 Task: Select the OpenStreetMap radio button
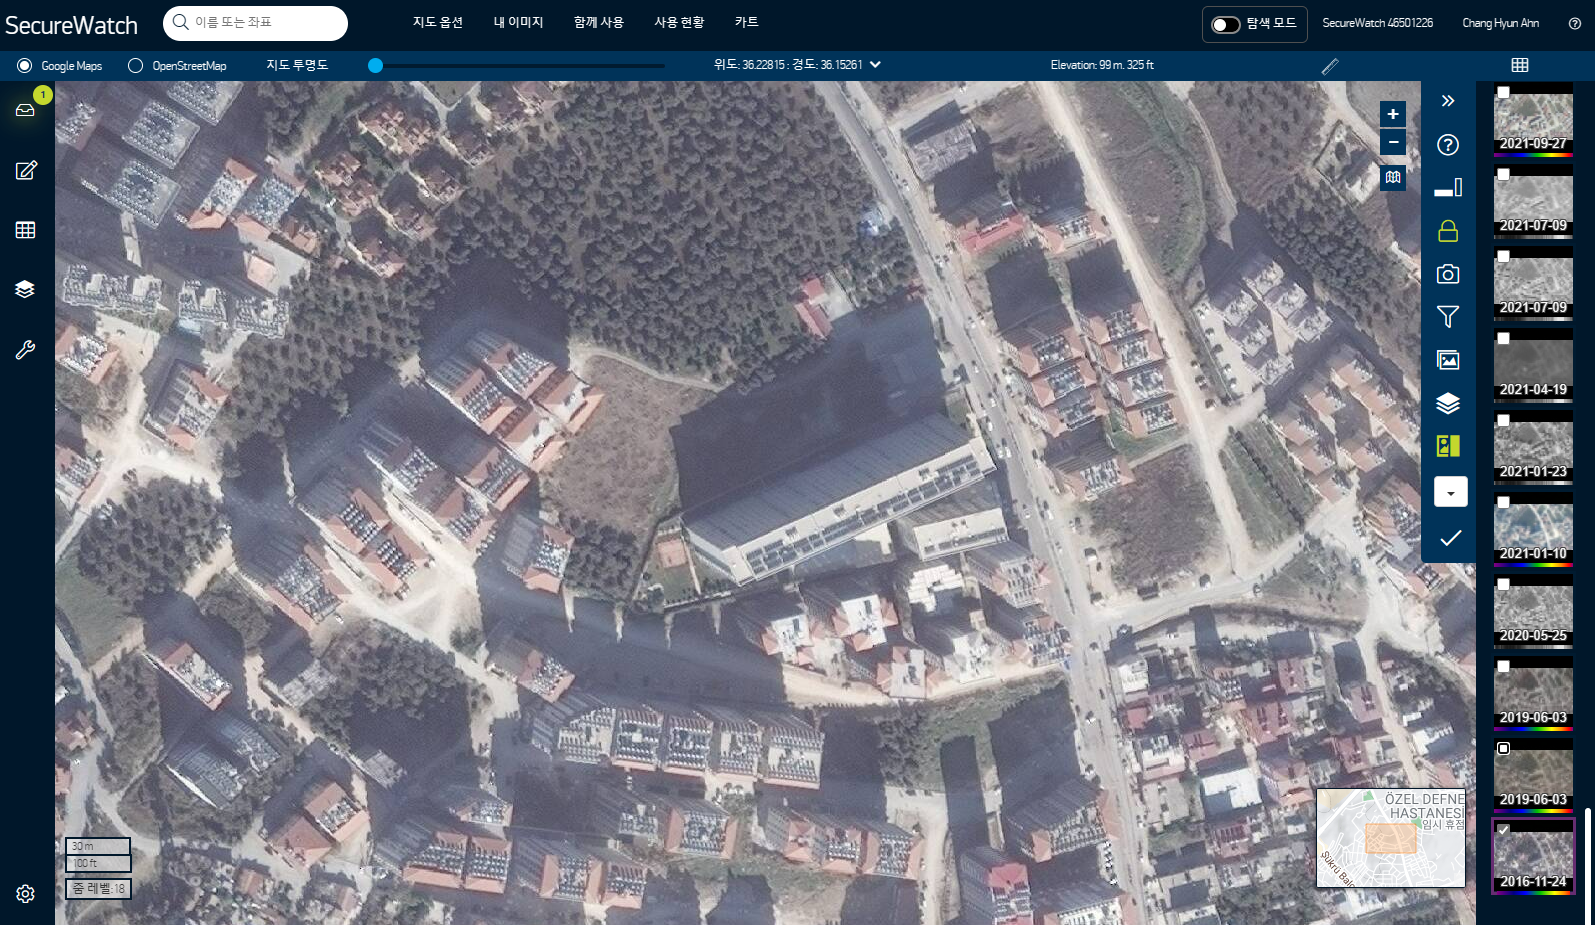coord(136,66)
